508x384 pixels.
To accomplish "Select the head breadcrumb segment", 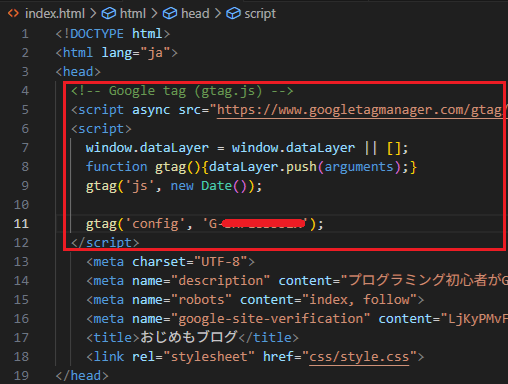I will tap(195, 14).
